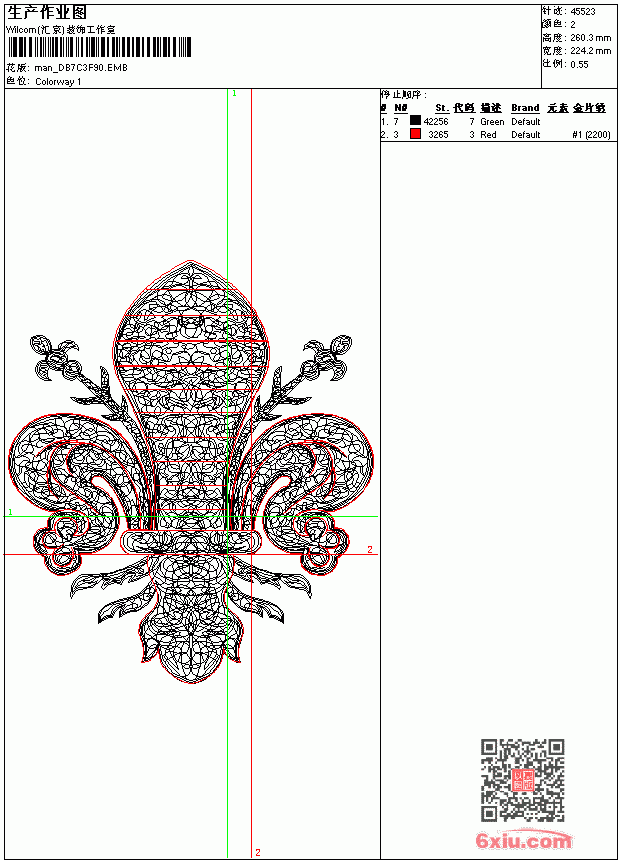Click the green marker 1 atop vertical line

[234, 94]
